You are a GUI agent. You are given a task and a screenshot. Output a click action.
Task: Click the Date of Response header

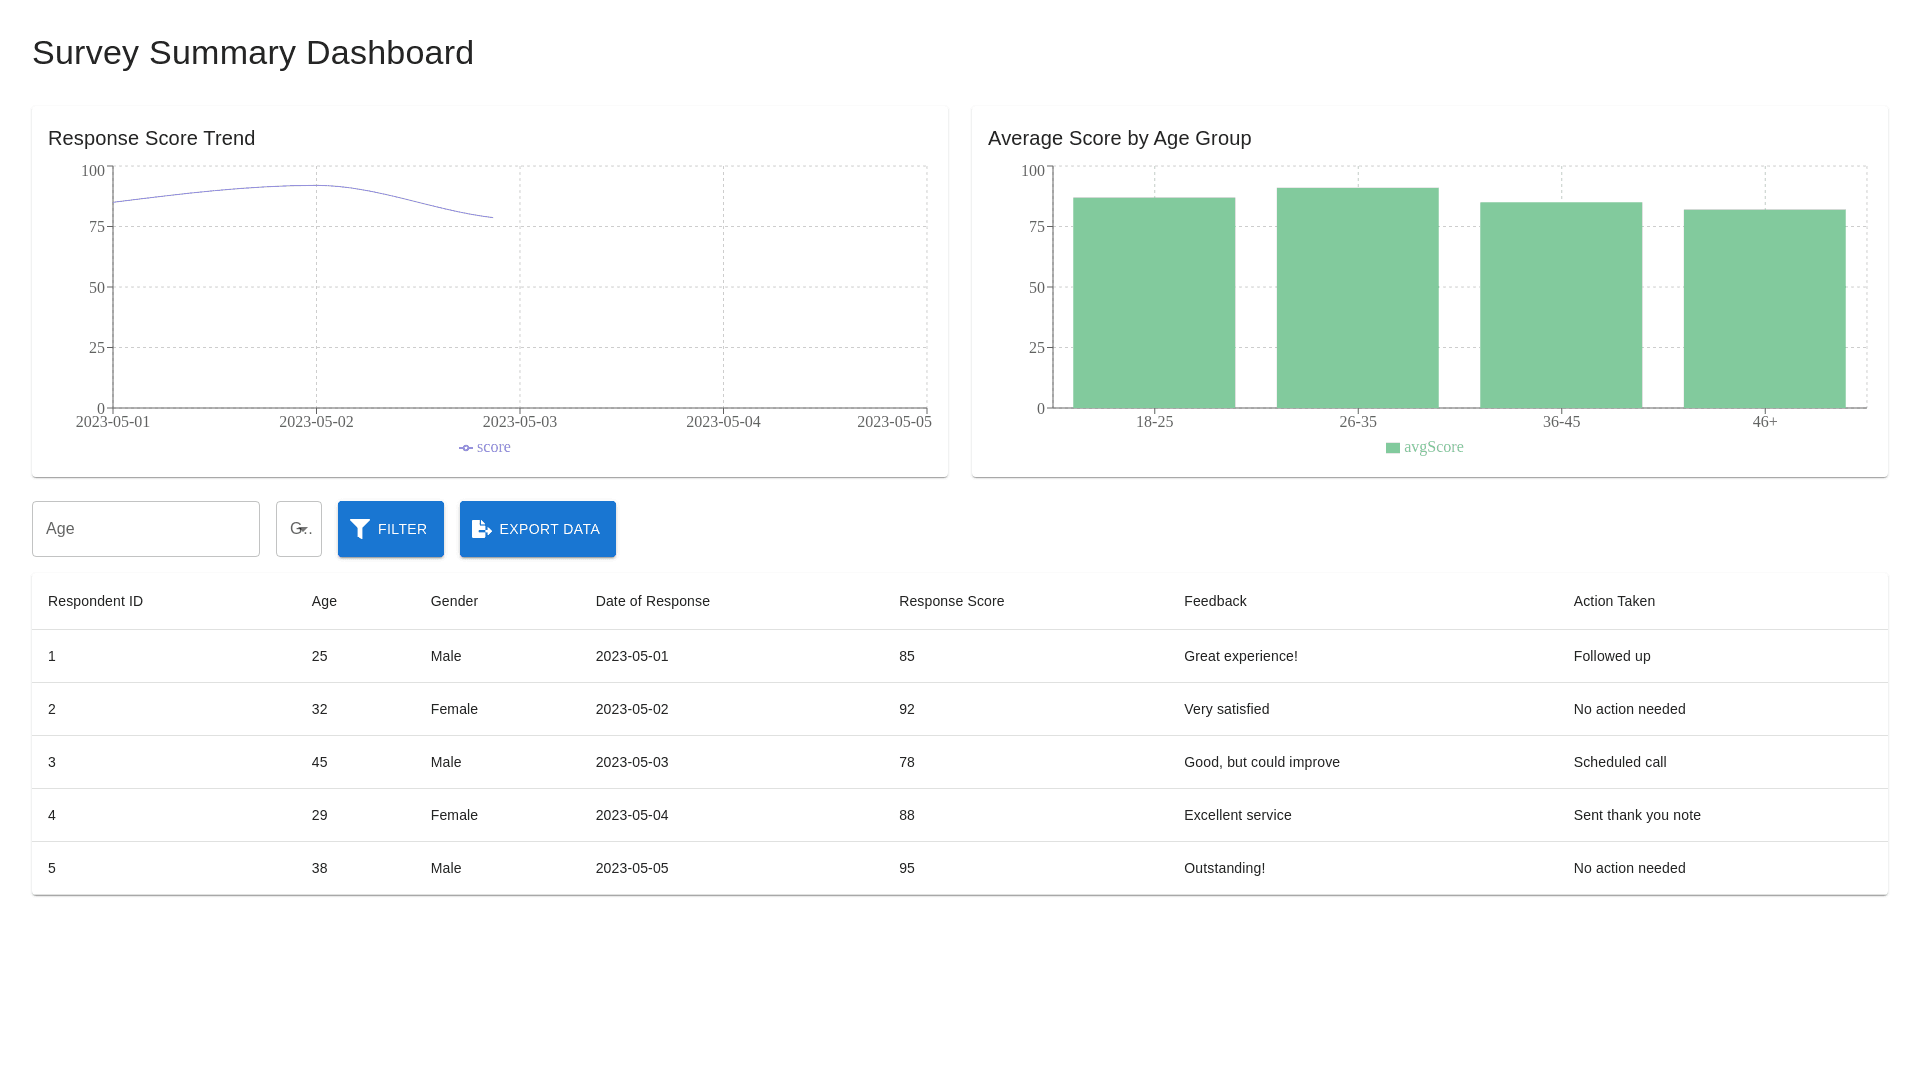click(x=652, y=601)
